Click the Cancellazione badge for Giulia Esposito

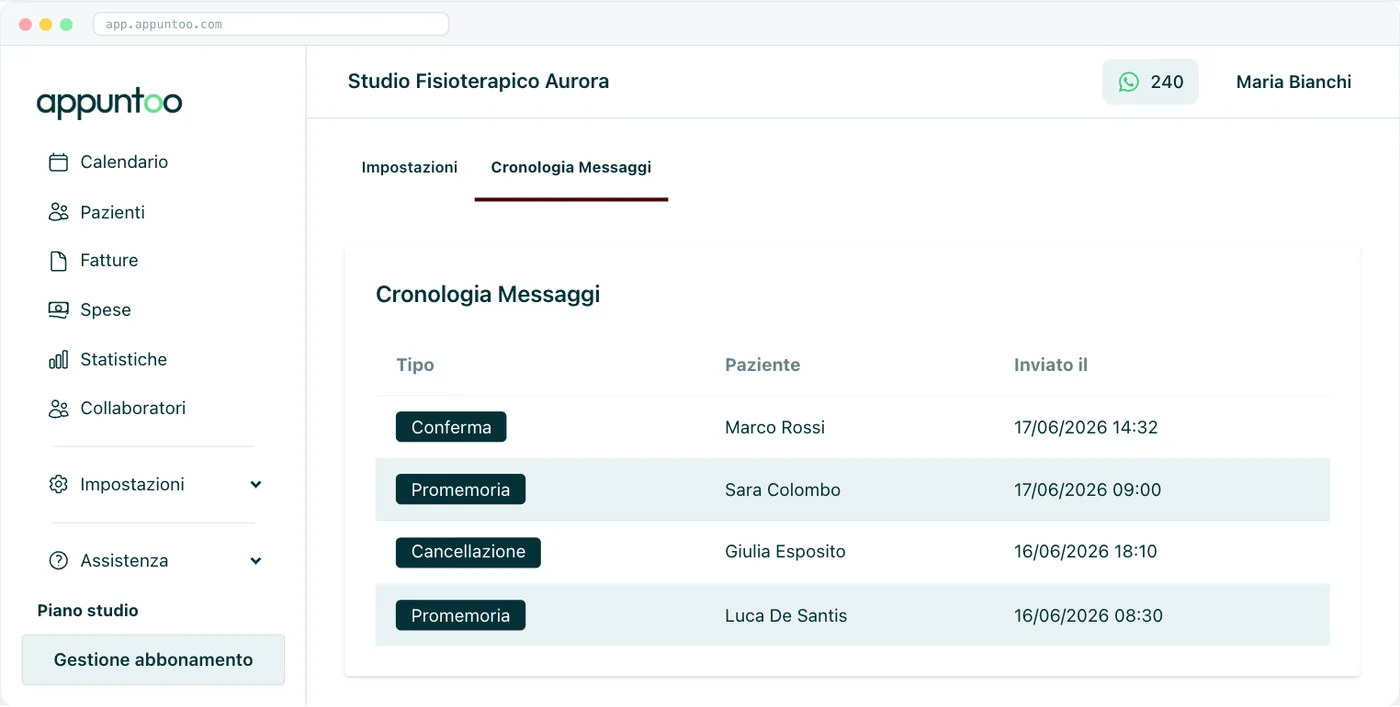pos(468,552)
